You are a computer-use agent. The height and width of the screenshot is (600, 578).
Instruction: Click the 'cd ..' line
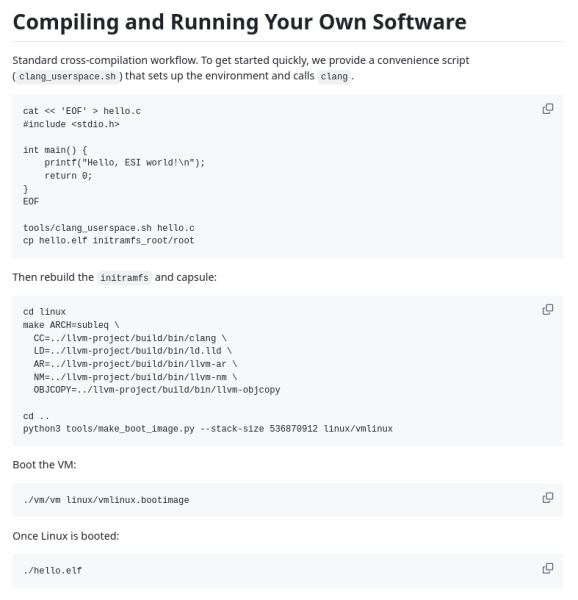(x=36, y=416)
